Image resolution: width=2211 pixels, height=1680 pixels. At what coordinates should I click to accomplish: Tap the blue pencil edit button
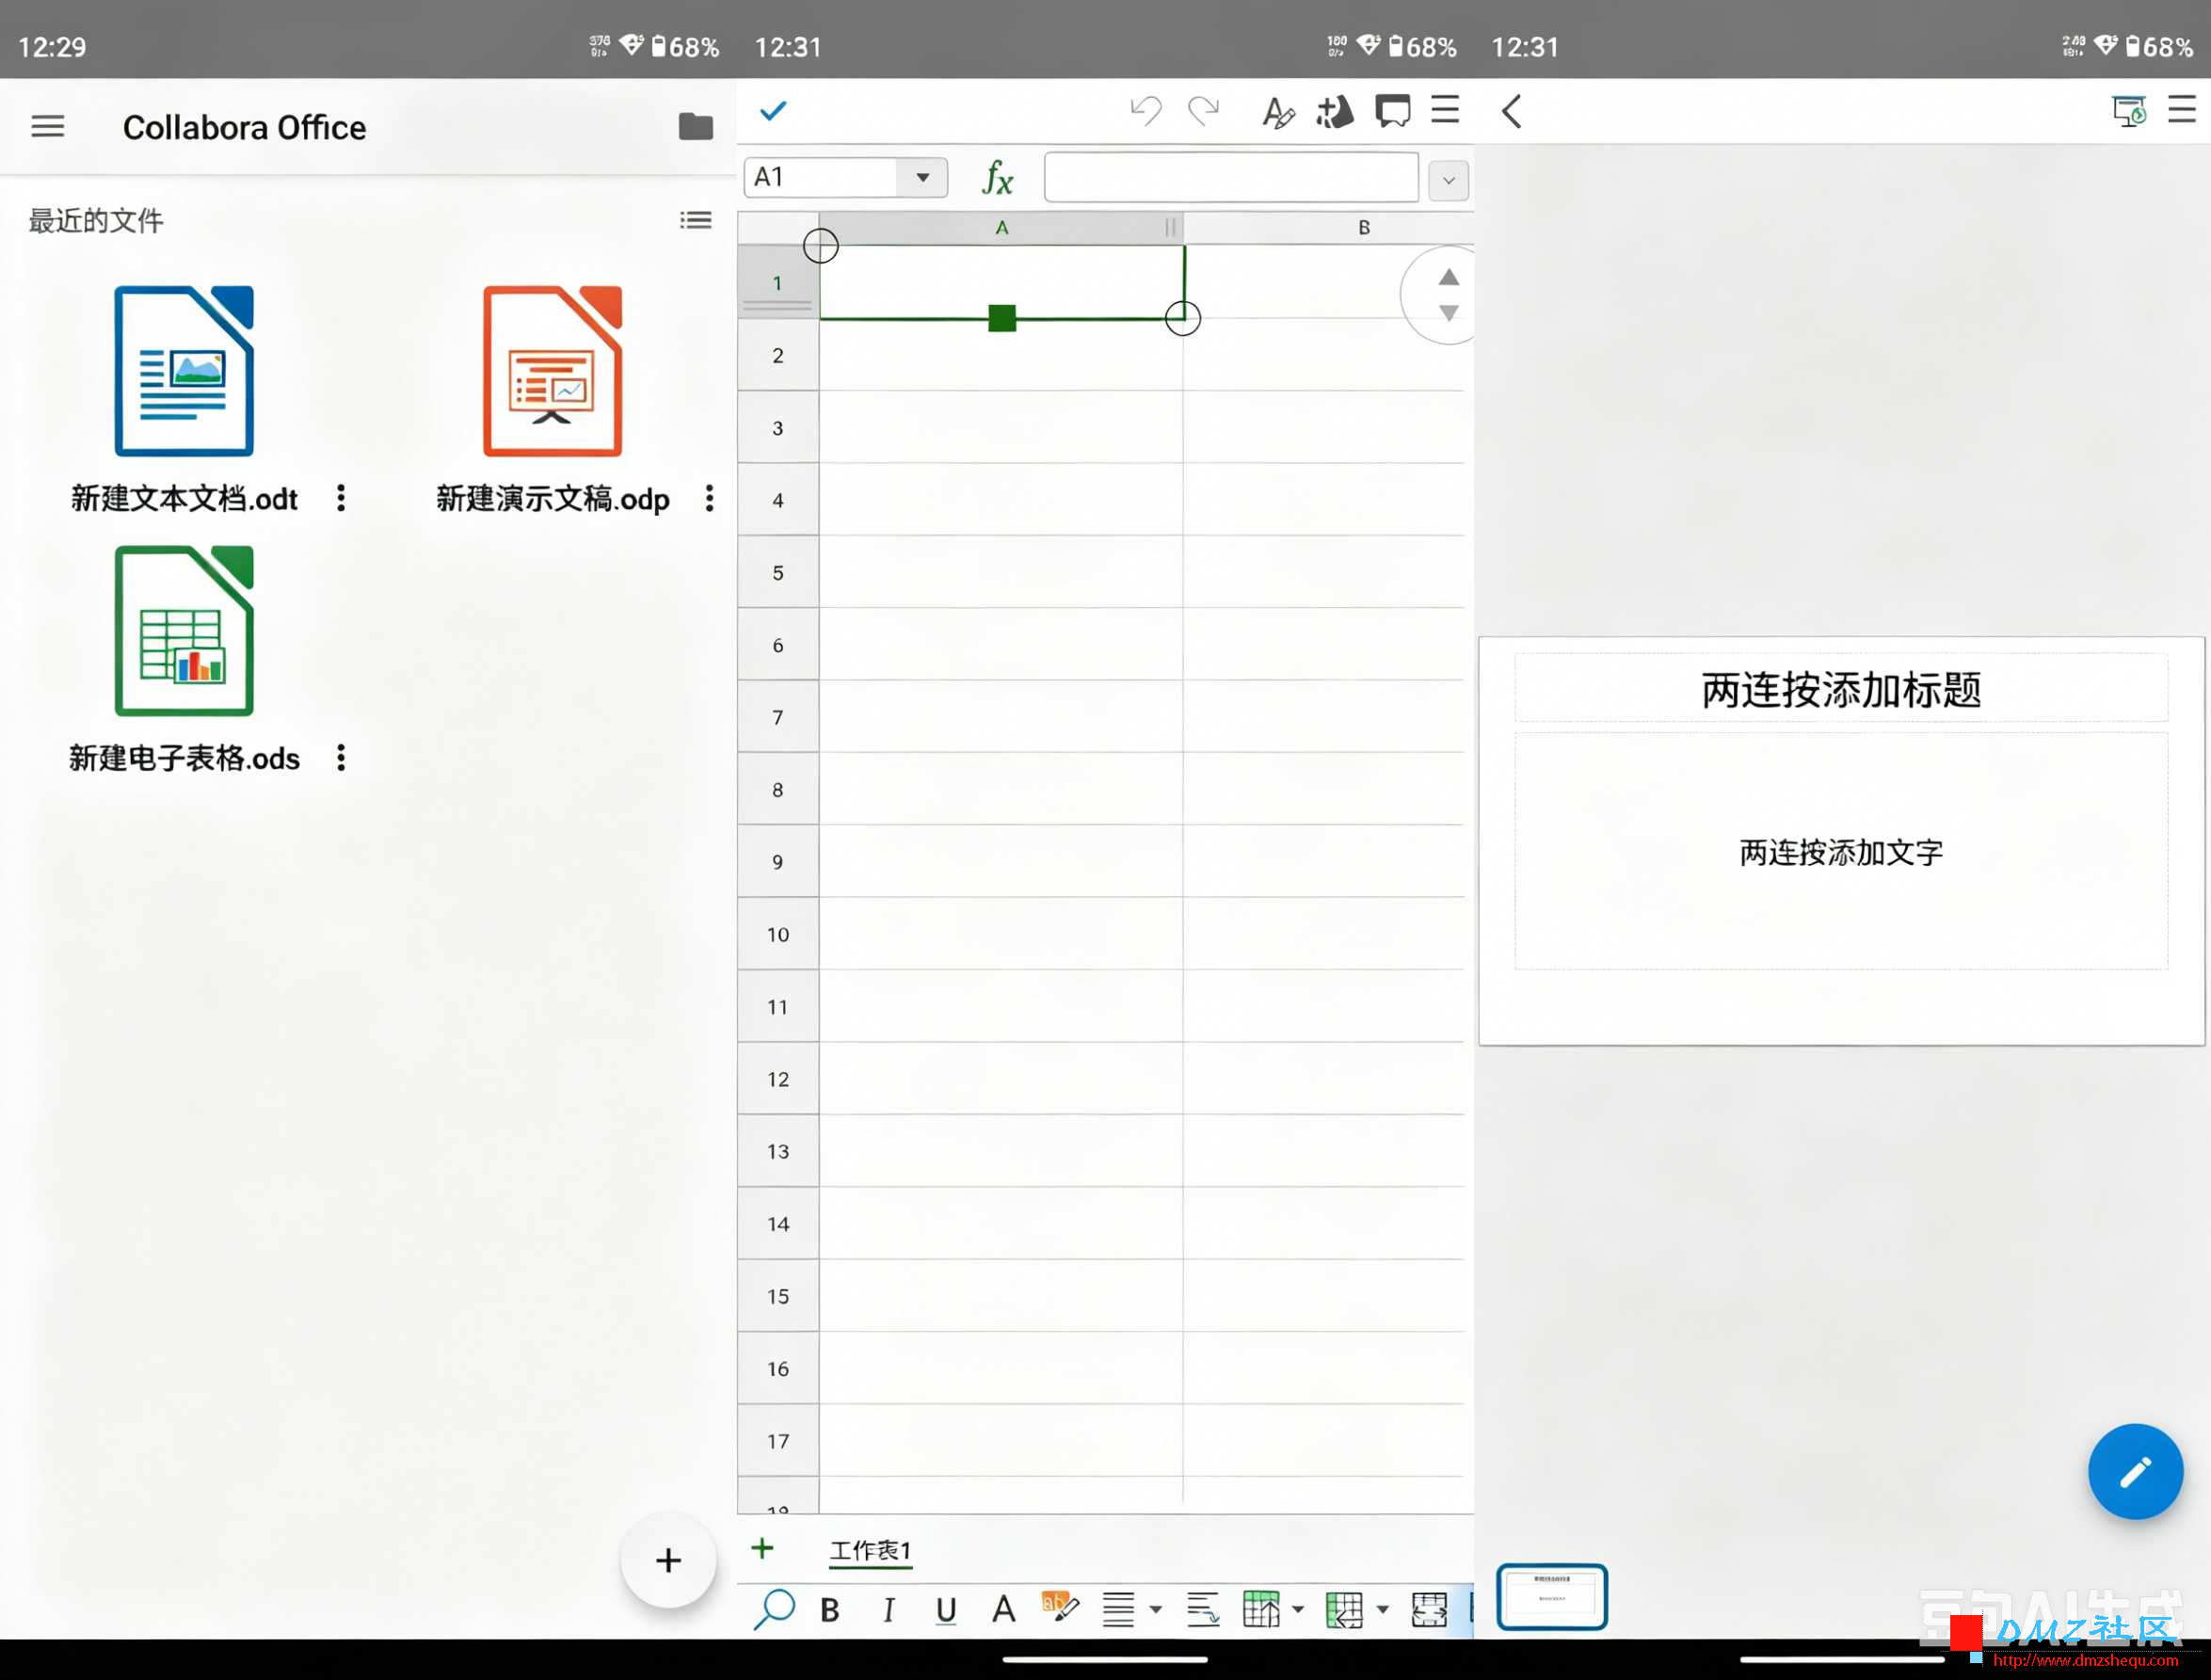click(x=2135, y=1472)
